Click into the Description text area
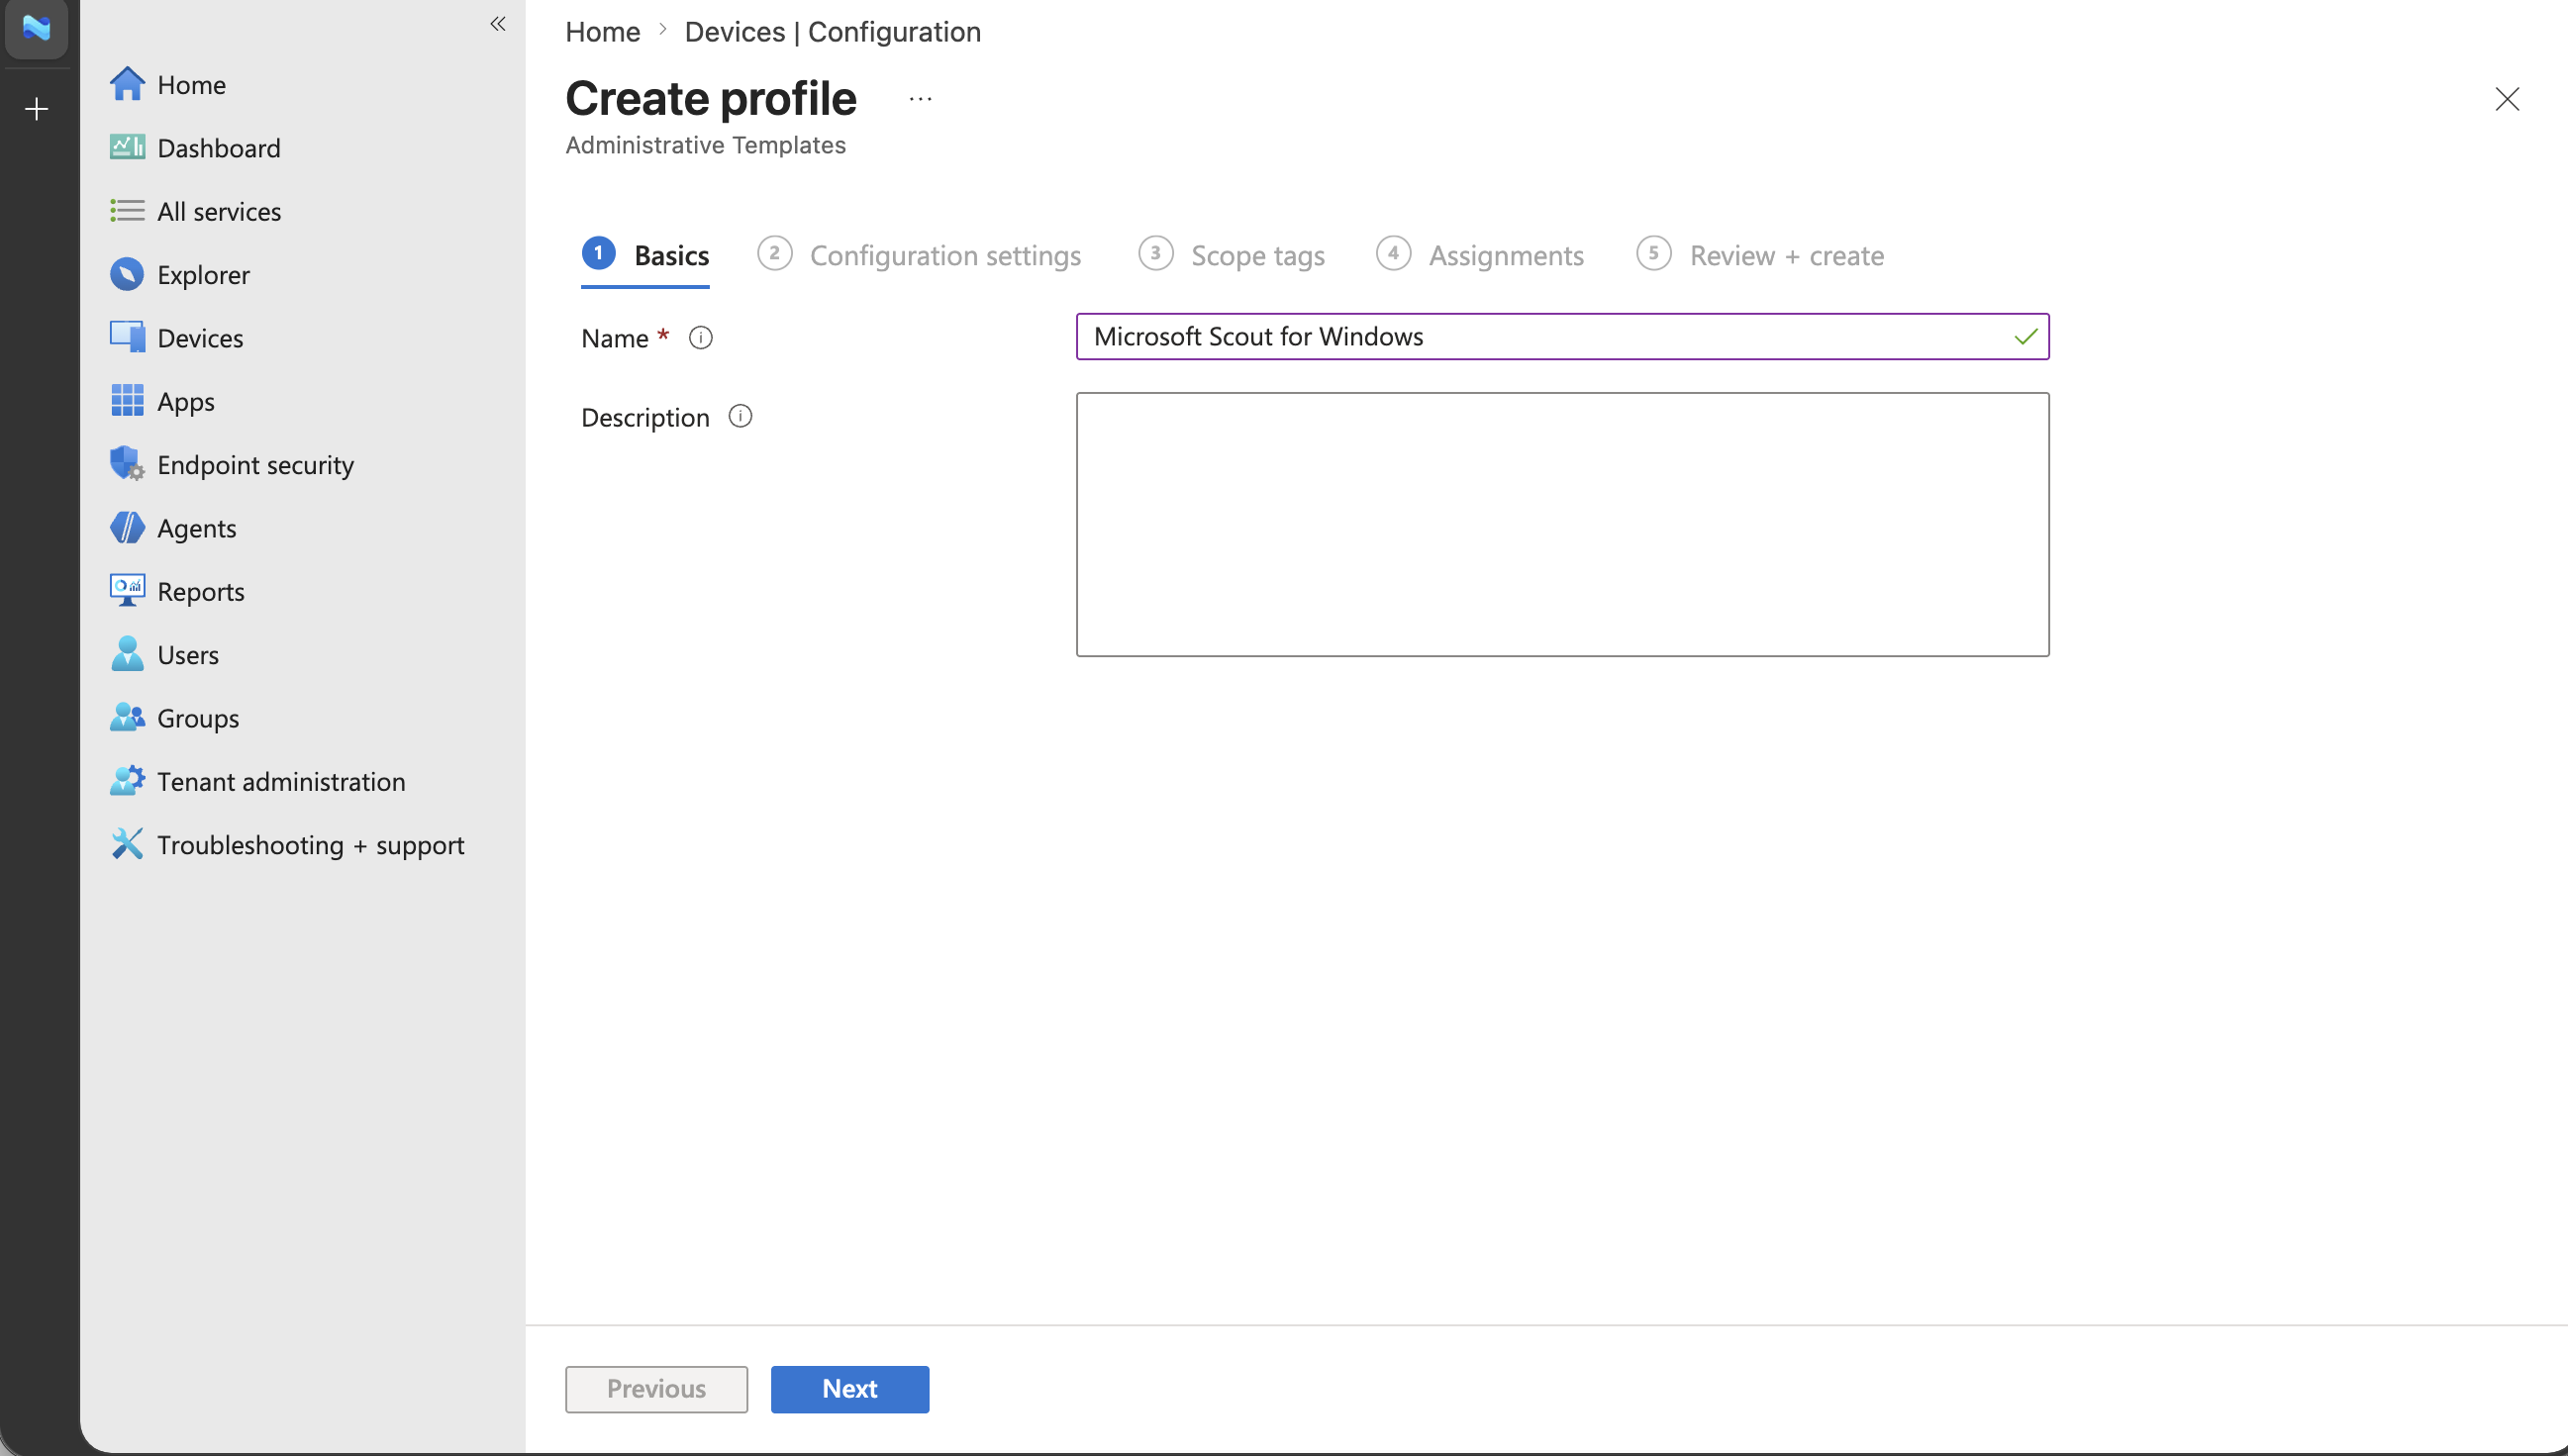Screen dimensions: 2568x1456 point(1563,524)
